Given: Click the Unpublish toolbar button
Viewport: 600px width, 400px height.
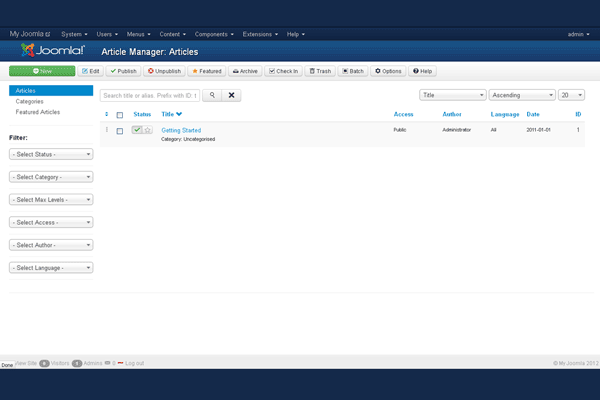Looking at the screenshot, I should [164, 71].
